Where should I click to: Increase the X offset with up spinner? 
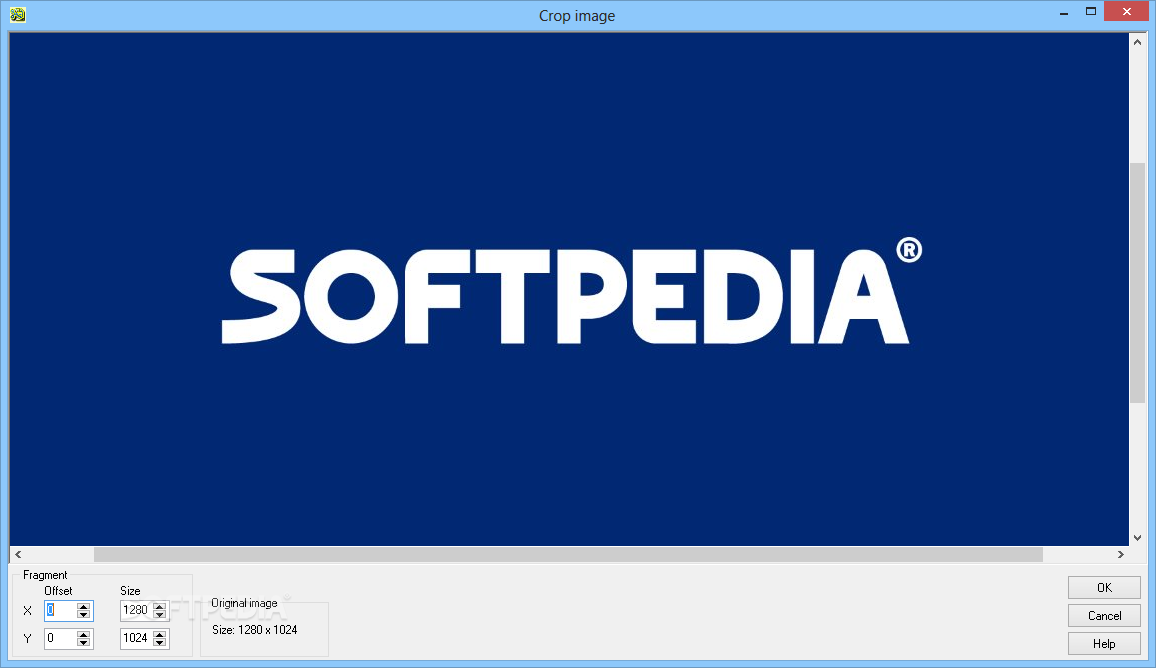point(83,606)
